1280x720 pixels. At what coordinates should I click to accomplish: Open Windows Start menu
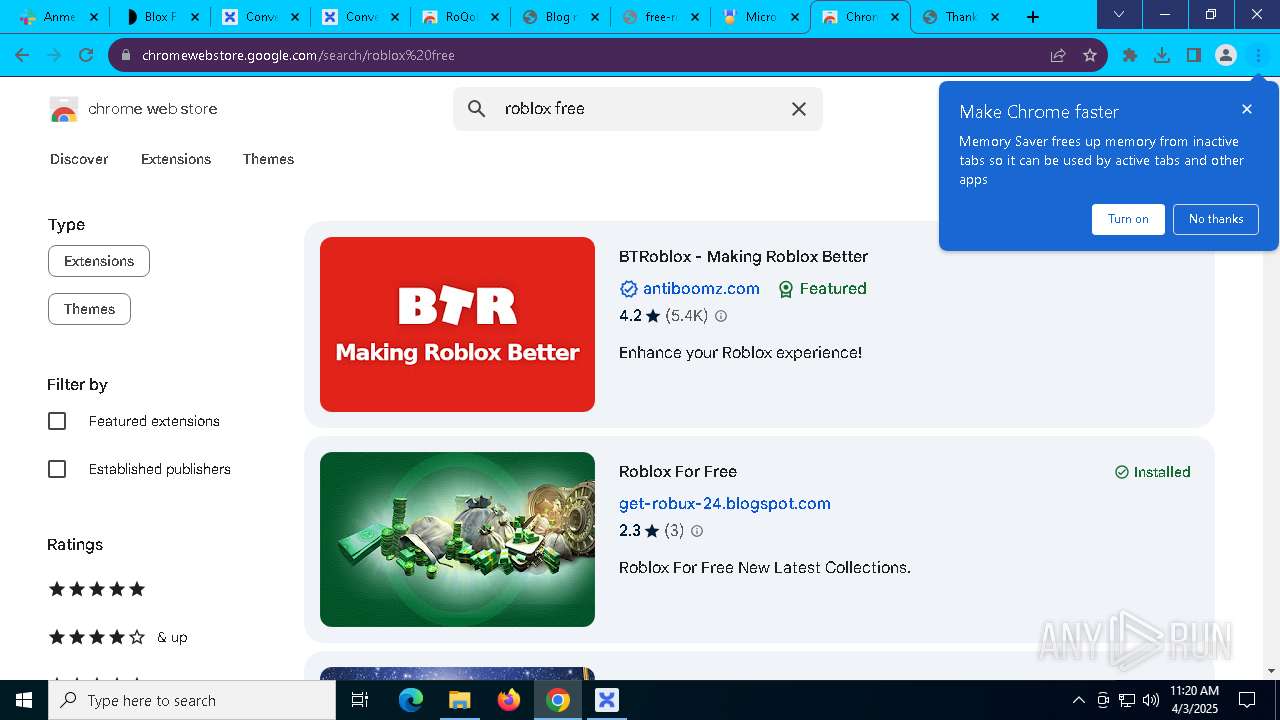click(24, 700)
